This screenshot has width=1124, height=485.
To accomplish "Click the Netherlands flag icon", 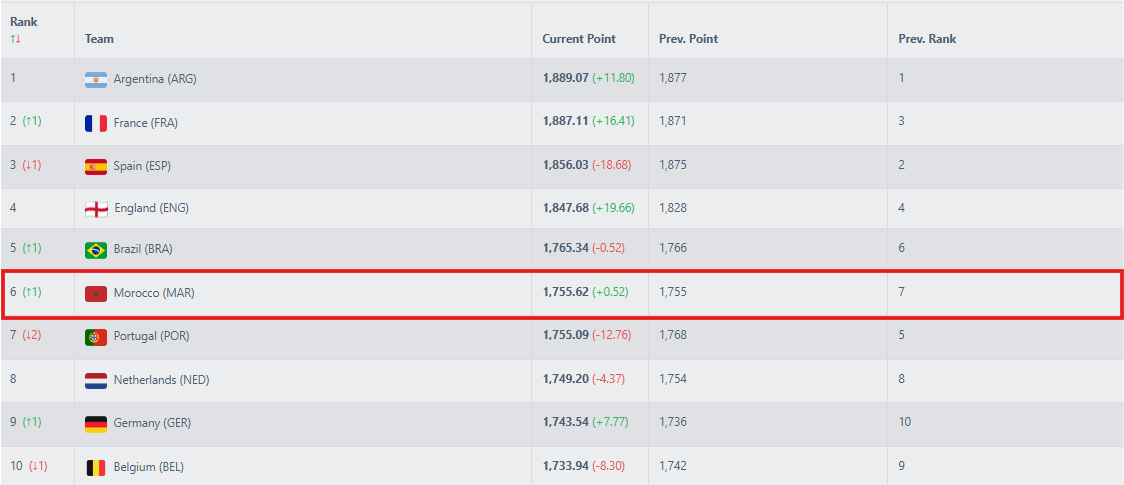I will (x=96, y=380).
